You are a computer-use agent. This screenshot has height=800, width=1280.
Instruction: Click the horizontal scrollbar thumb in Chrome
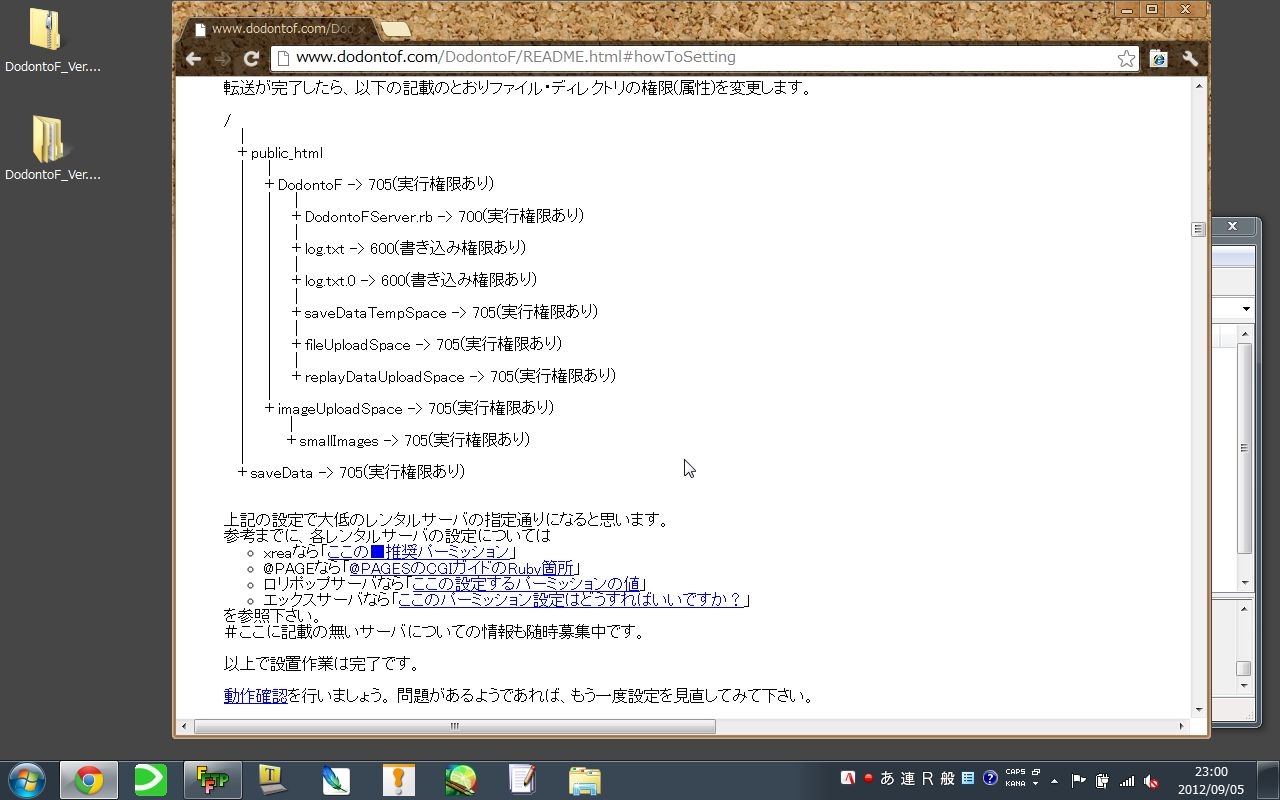tap(454, 726)
